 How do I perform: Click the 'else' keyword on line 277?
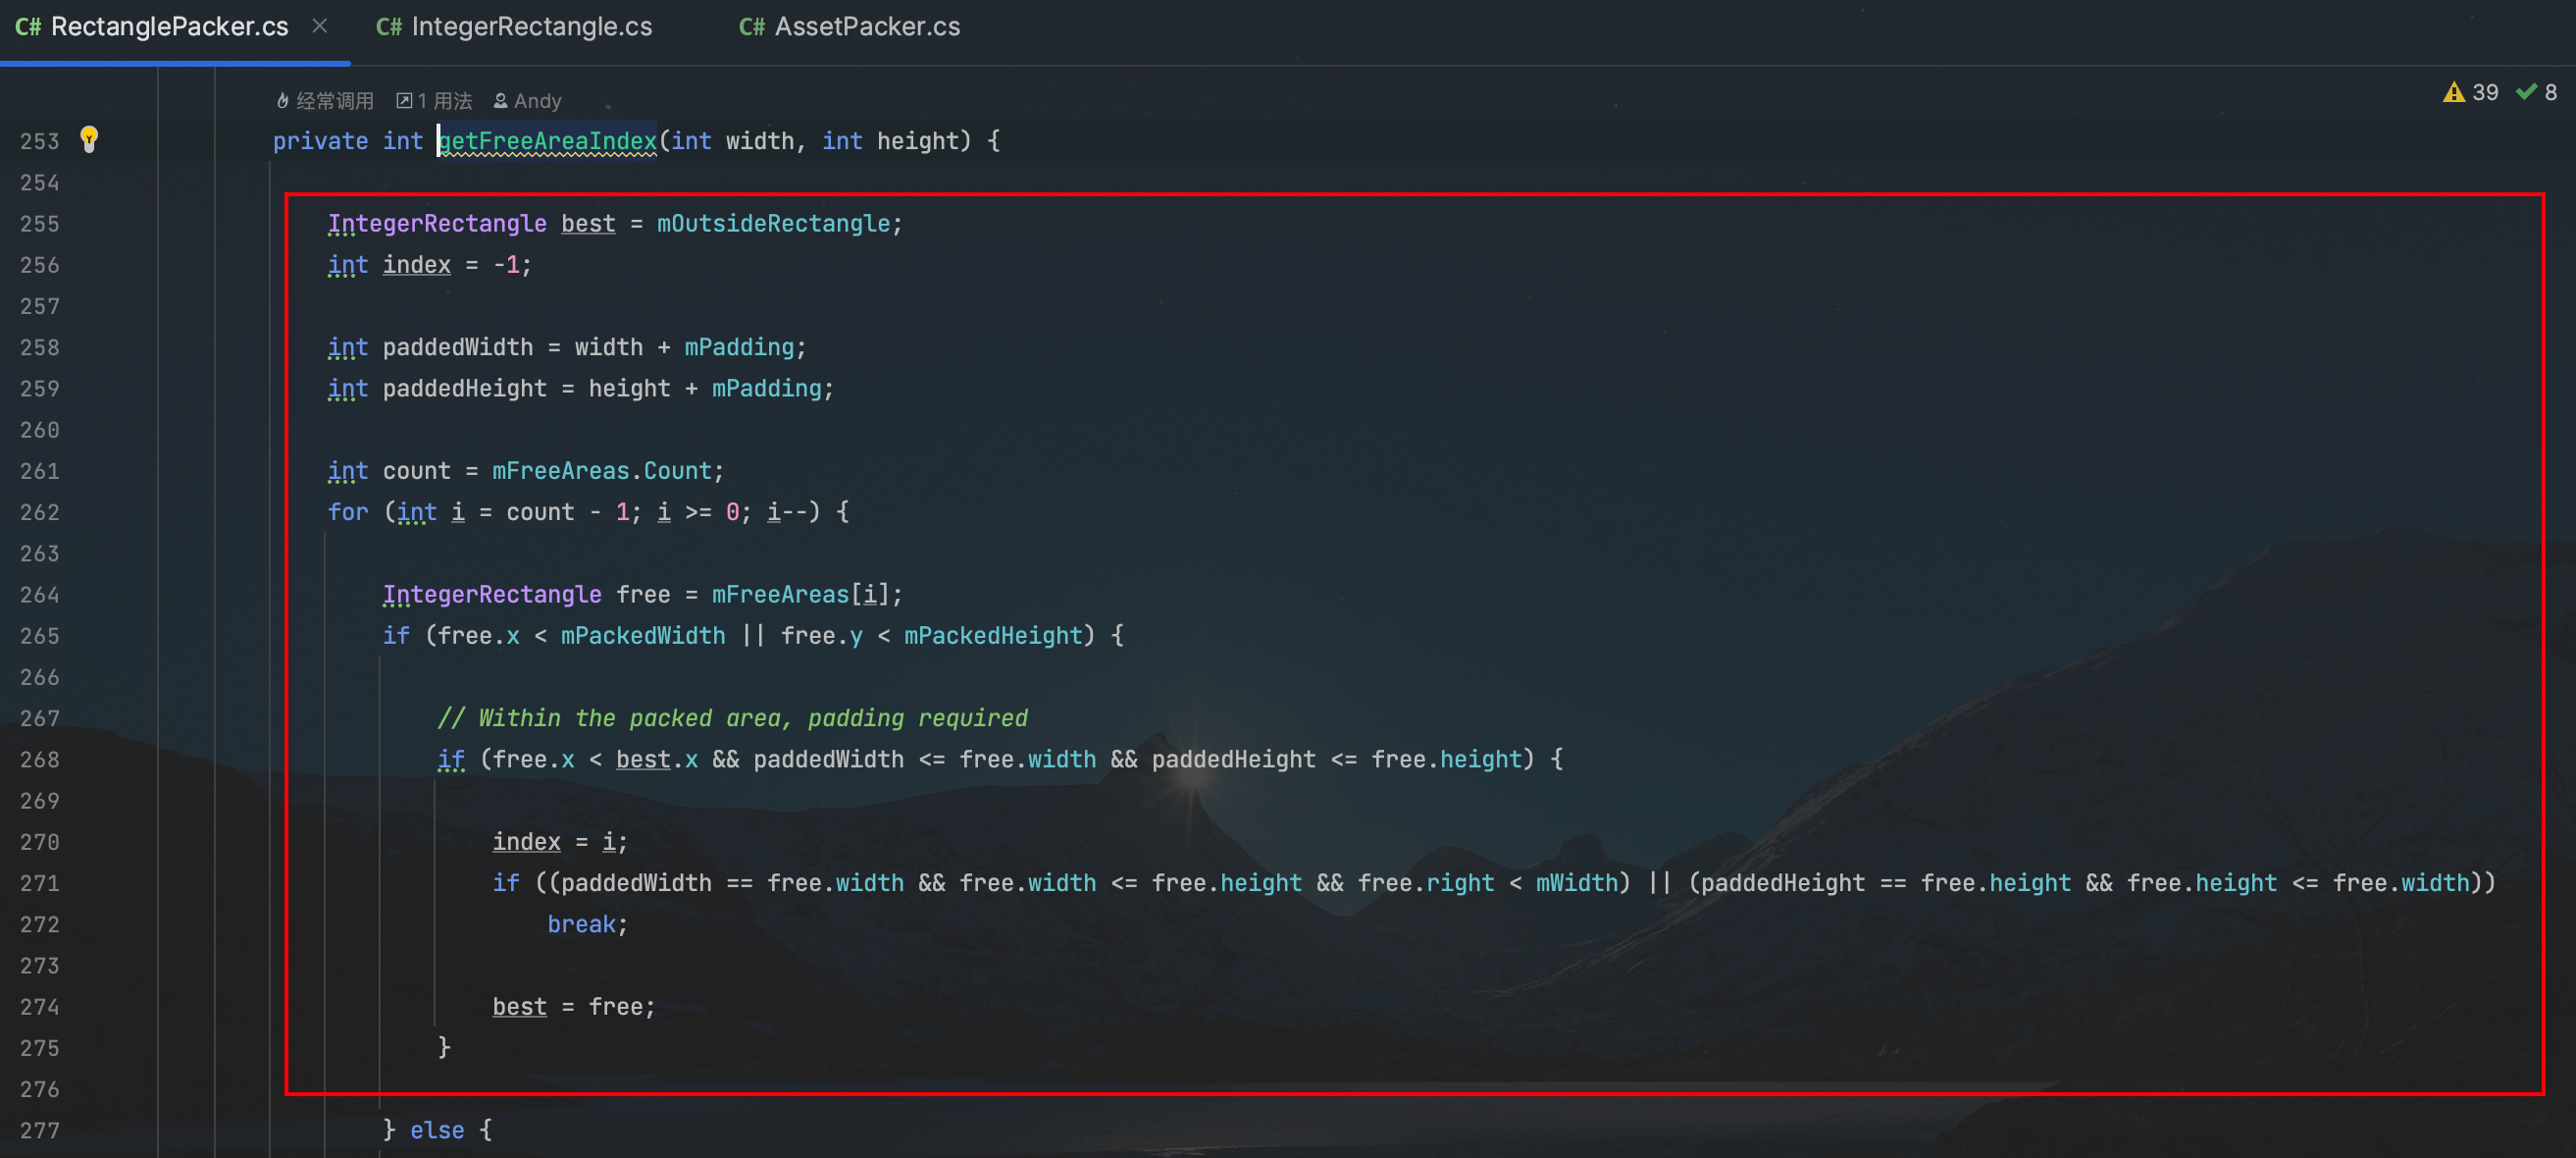[437, 1130]
